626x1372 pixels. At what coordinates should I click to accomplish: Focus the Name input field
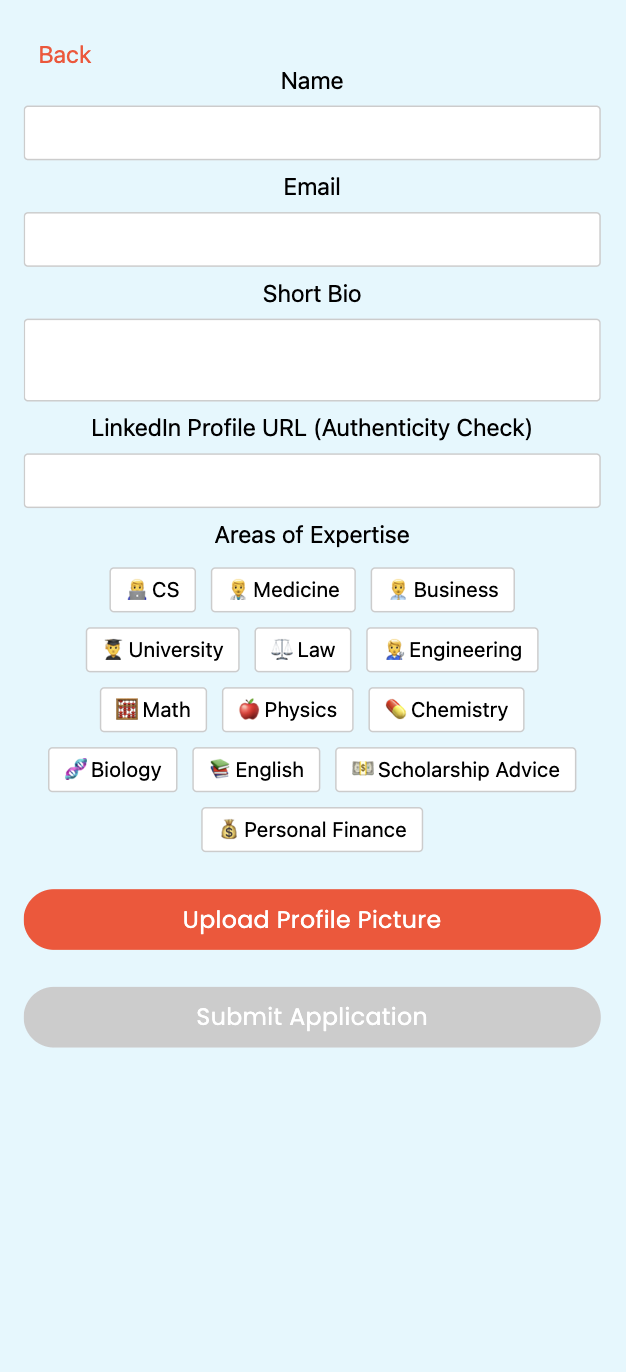(312, 133)
